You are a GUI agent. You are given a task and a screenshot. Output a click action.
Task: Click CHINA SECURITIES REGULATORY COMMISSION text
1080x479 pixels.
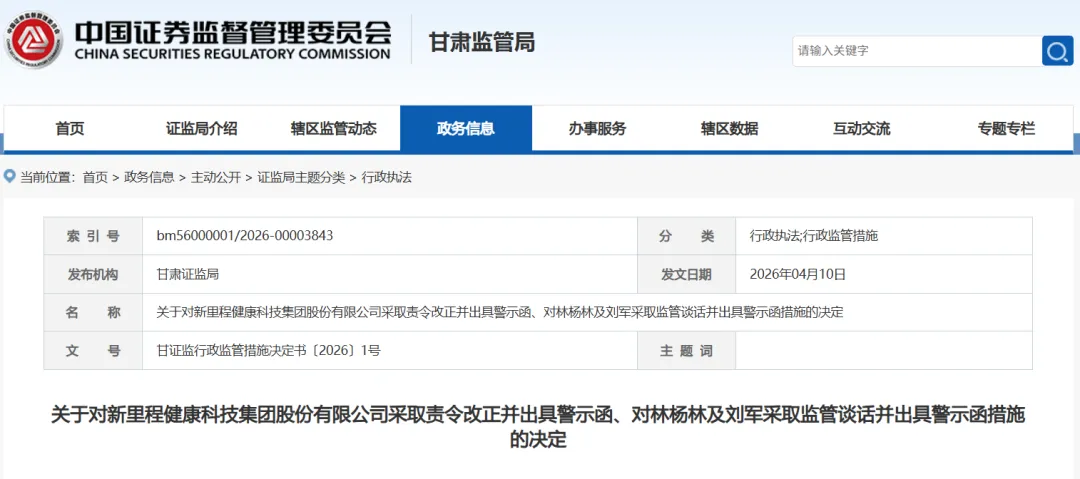pyautogui.click(x=233, y=54)
